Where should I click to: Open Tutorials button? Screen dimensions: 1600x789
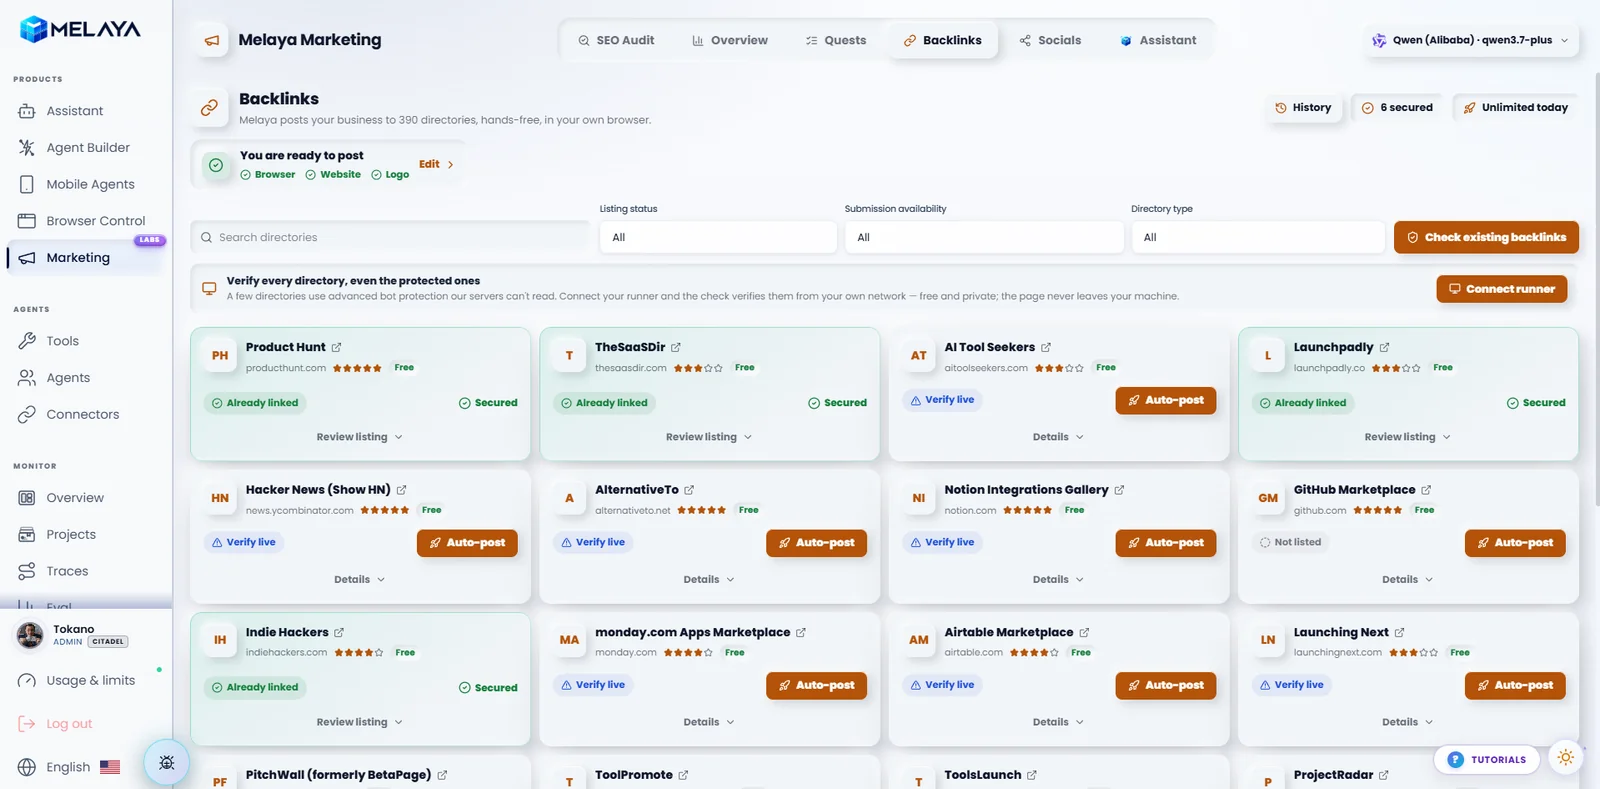click(1488, 760)
